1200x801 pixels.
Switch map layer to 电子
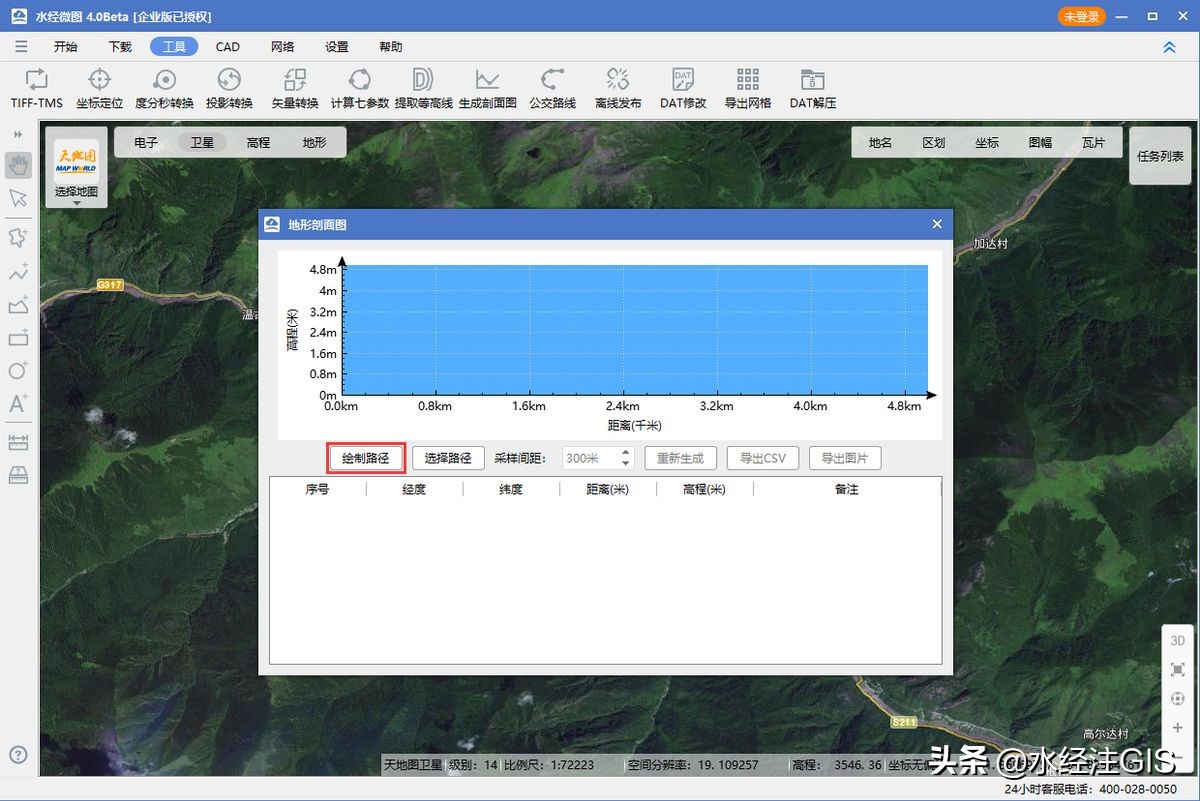[146, 143]
